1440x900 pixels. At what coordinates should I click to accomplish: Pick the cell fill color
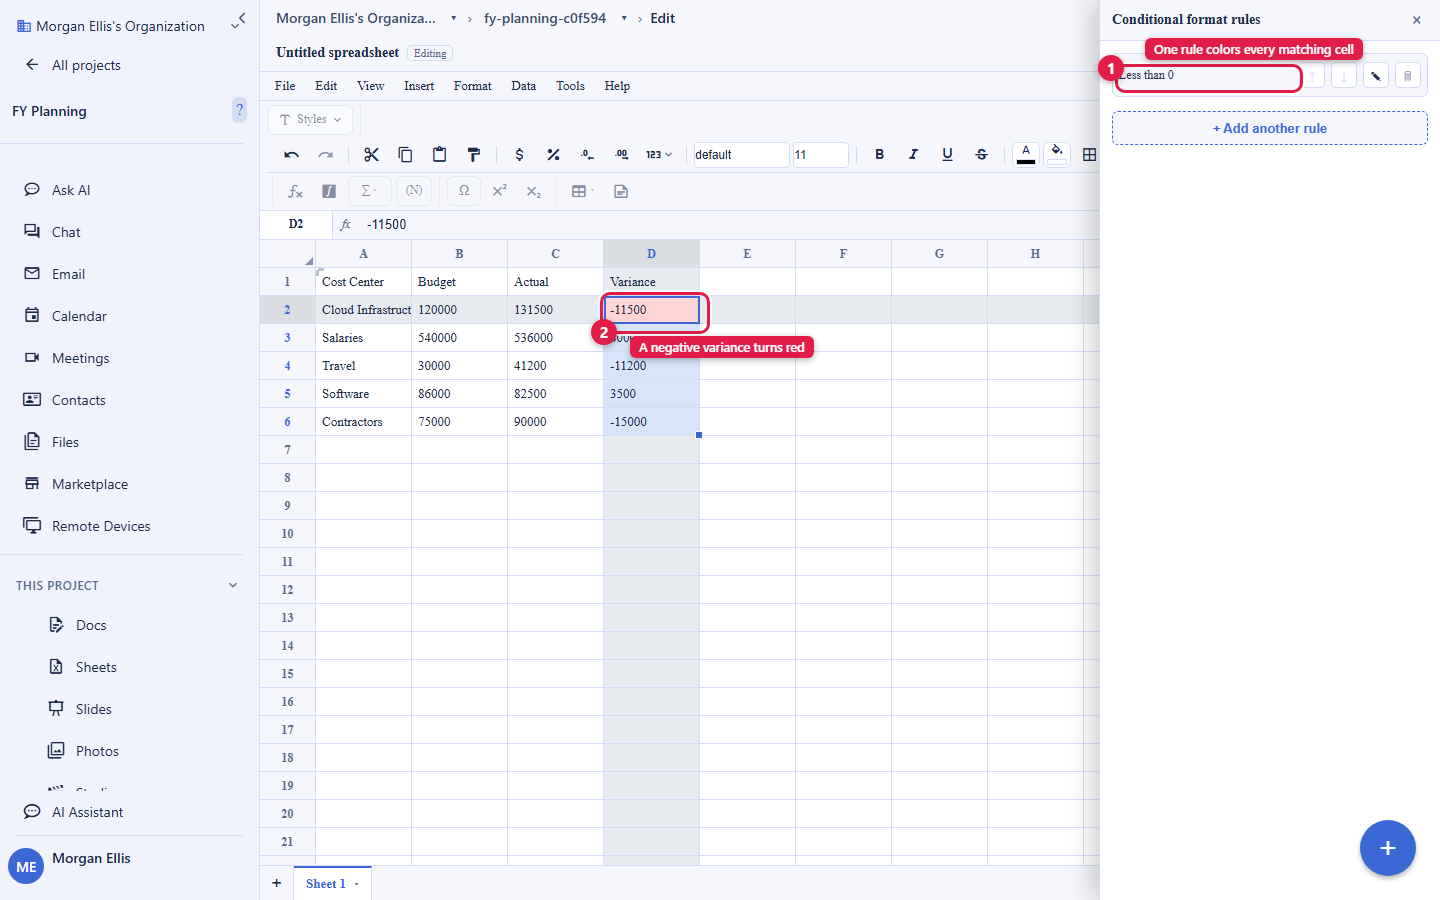click(x=1057, y=155)
